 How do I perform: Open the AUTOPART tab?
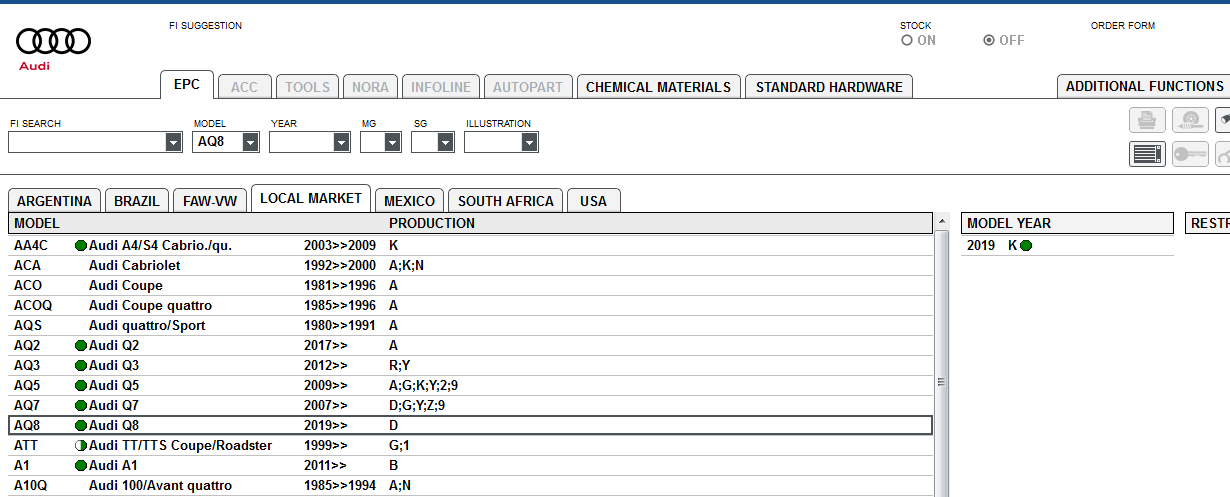point(528,87)
